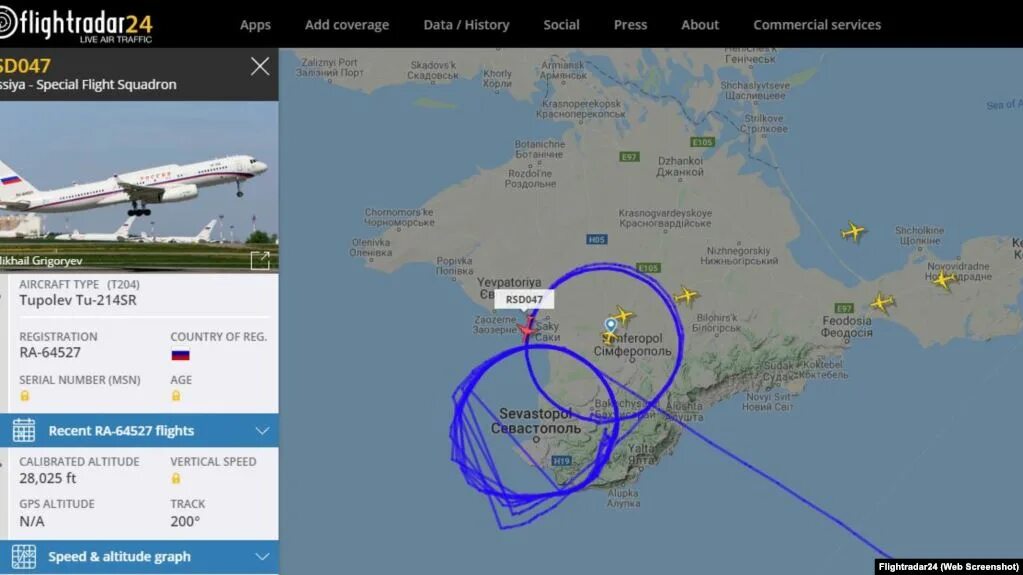Open the Apps menu
Viewport: 1023px width, 575px height.
[x=255, y=25]
